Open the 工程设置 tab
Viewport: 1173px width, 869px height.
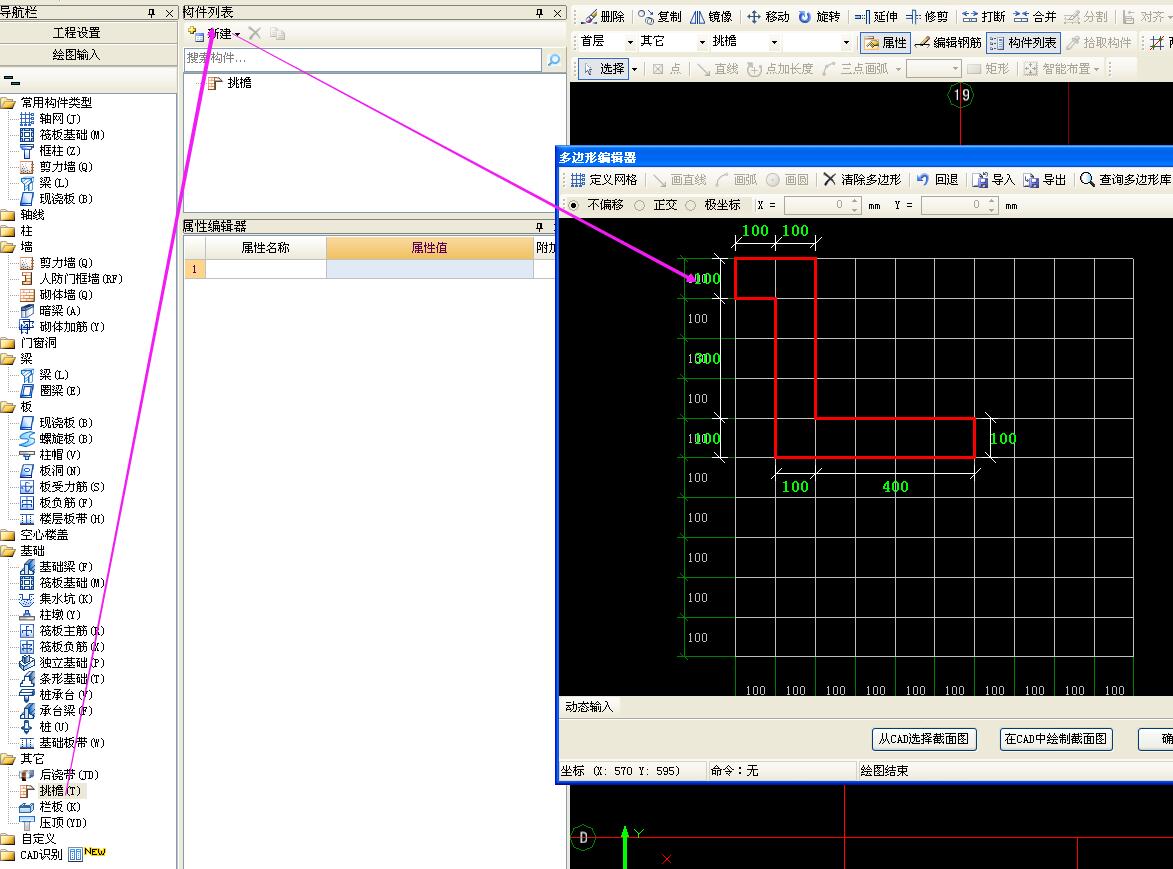coord(76,33)
